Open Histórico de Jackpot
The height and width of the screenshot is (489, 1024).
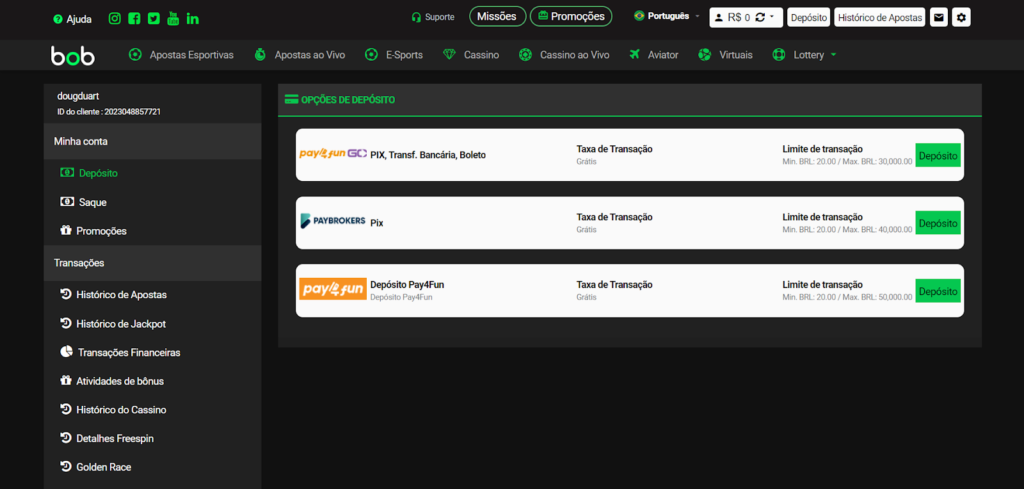[120, 324]
